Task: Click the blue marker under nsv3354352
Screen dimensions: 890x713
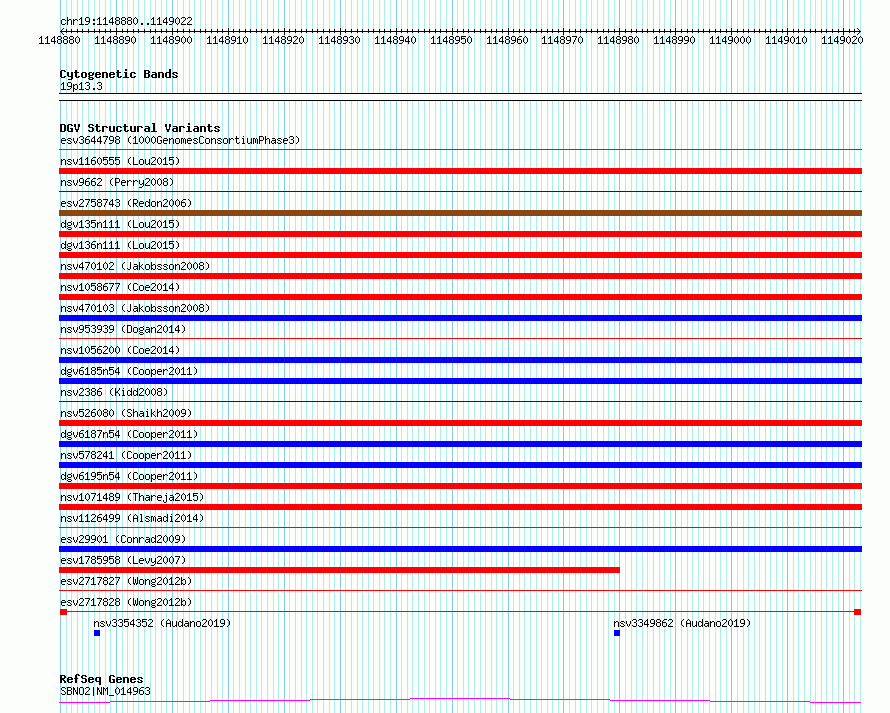Action: 97,633
